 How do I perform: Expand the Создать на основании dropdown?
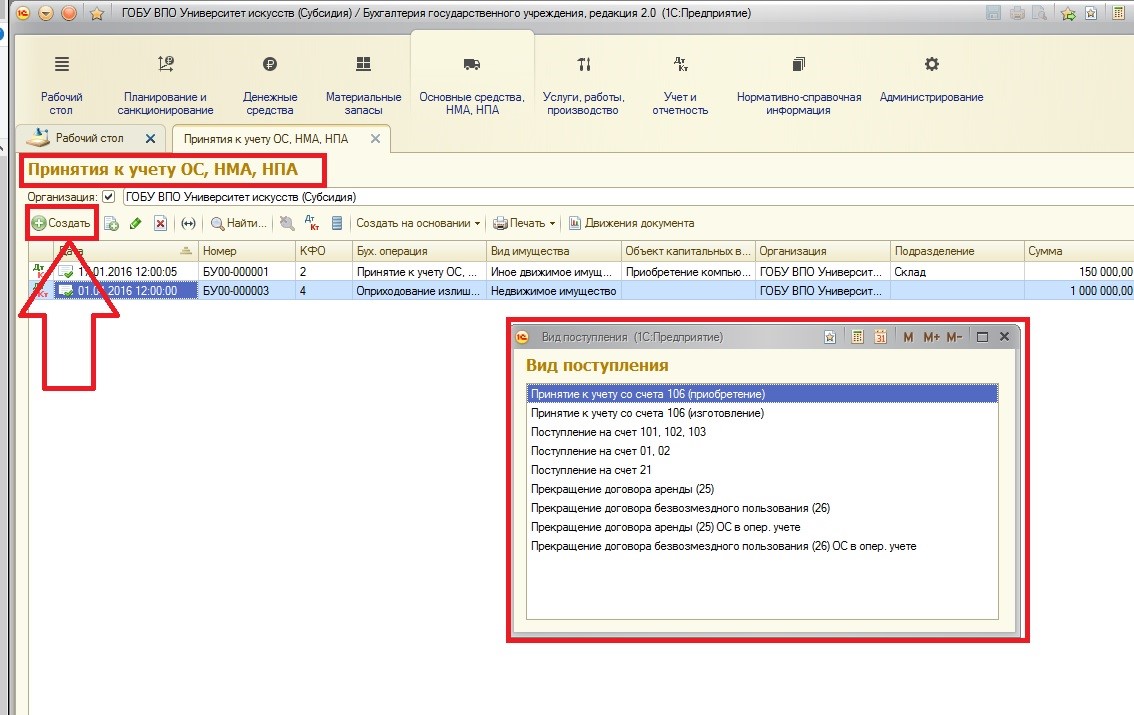(x=419, y=224)
